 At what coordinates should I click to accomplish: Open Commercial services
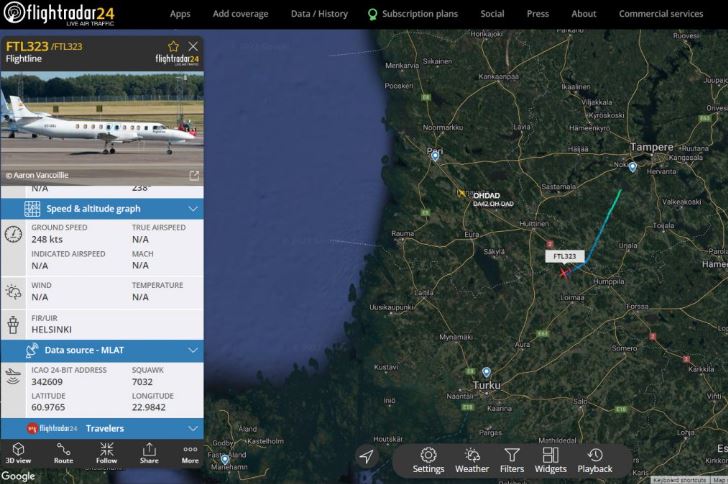[x=661, y=14]
